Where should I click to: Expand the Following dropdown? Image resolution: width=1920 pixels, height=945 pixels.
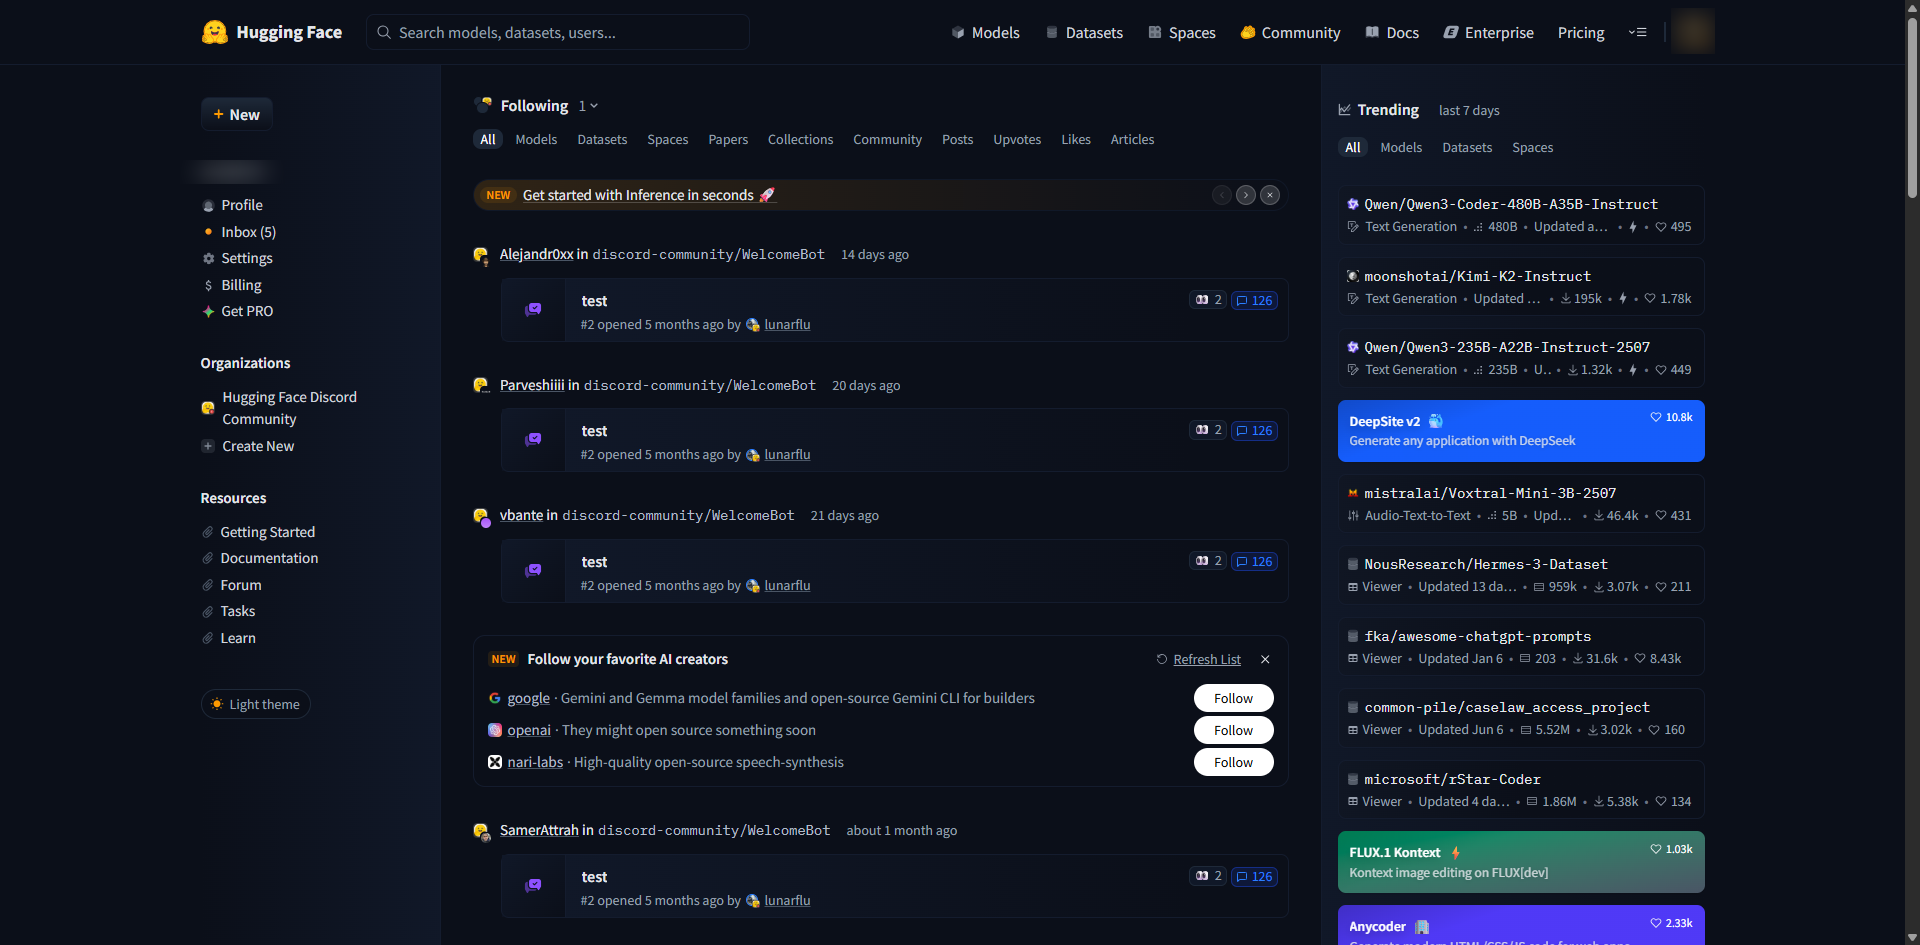pos(589,106)
